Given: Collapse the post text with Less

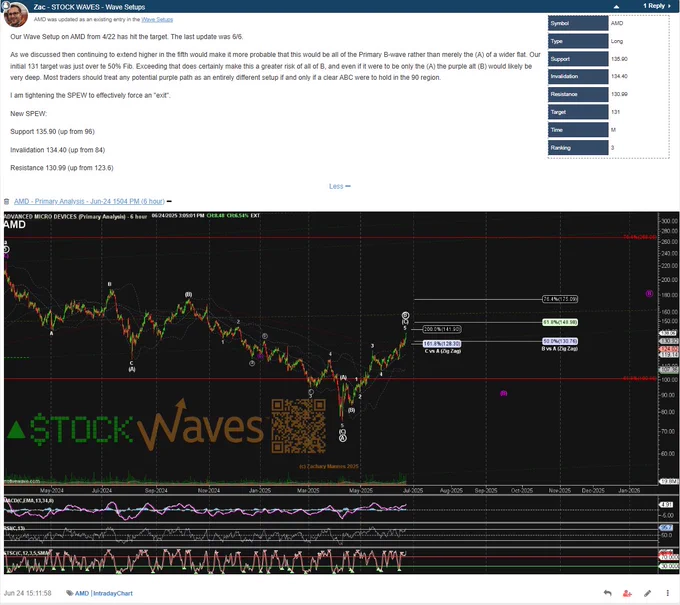Looking at the screenshot, I should coord(340,186).
